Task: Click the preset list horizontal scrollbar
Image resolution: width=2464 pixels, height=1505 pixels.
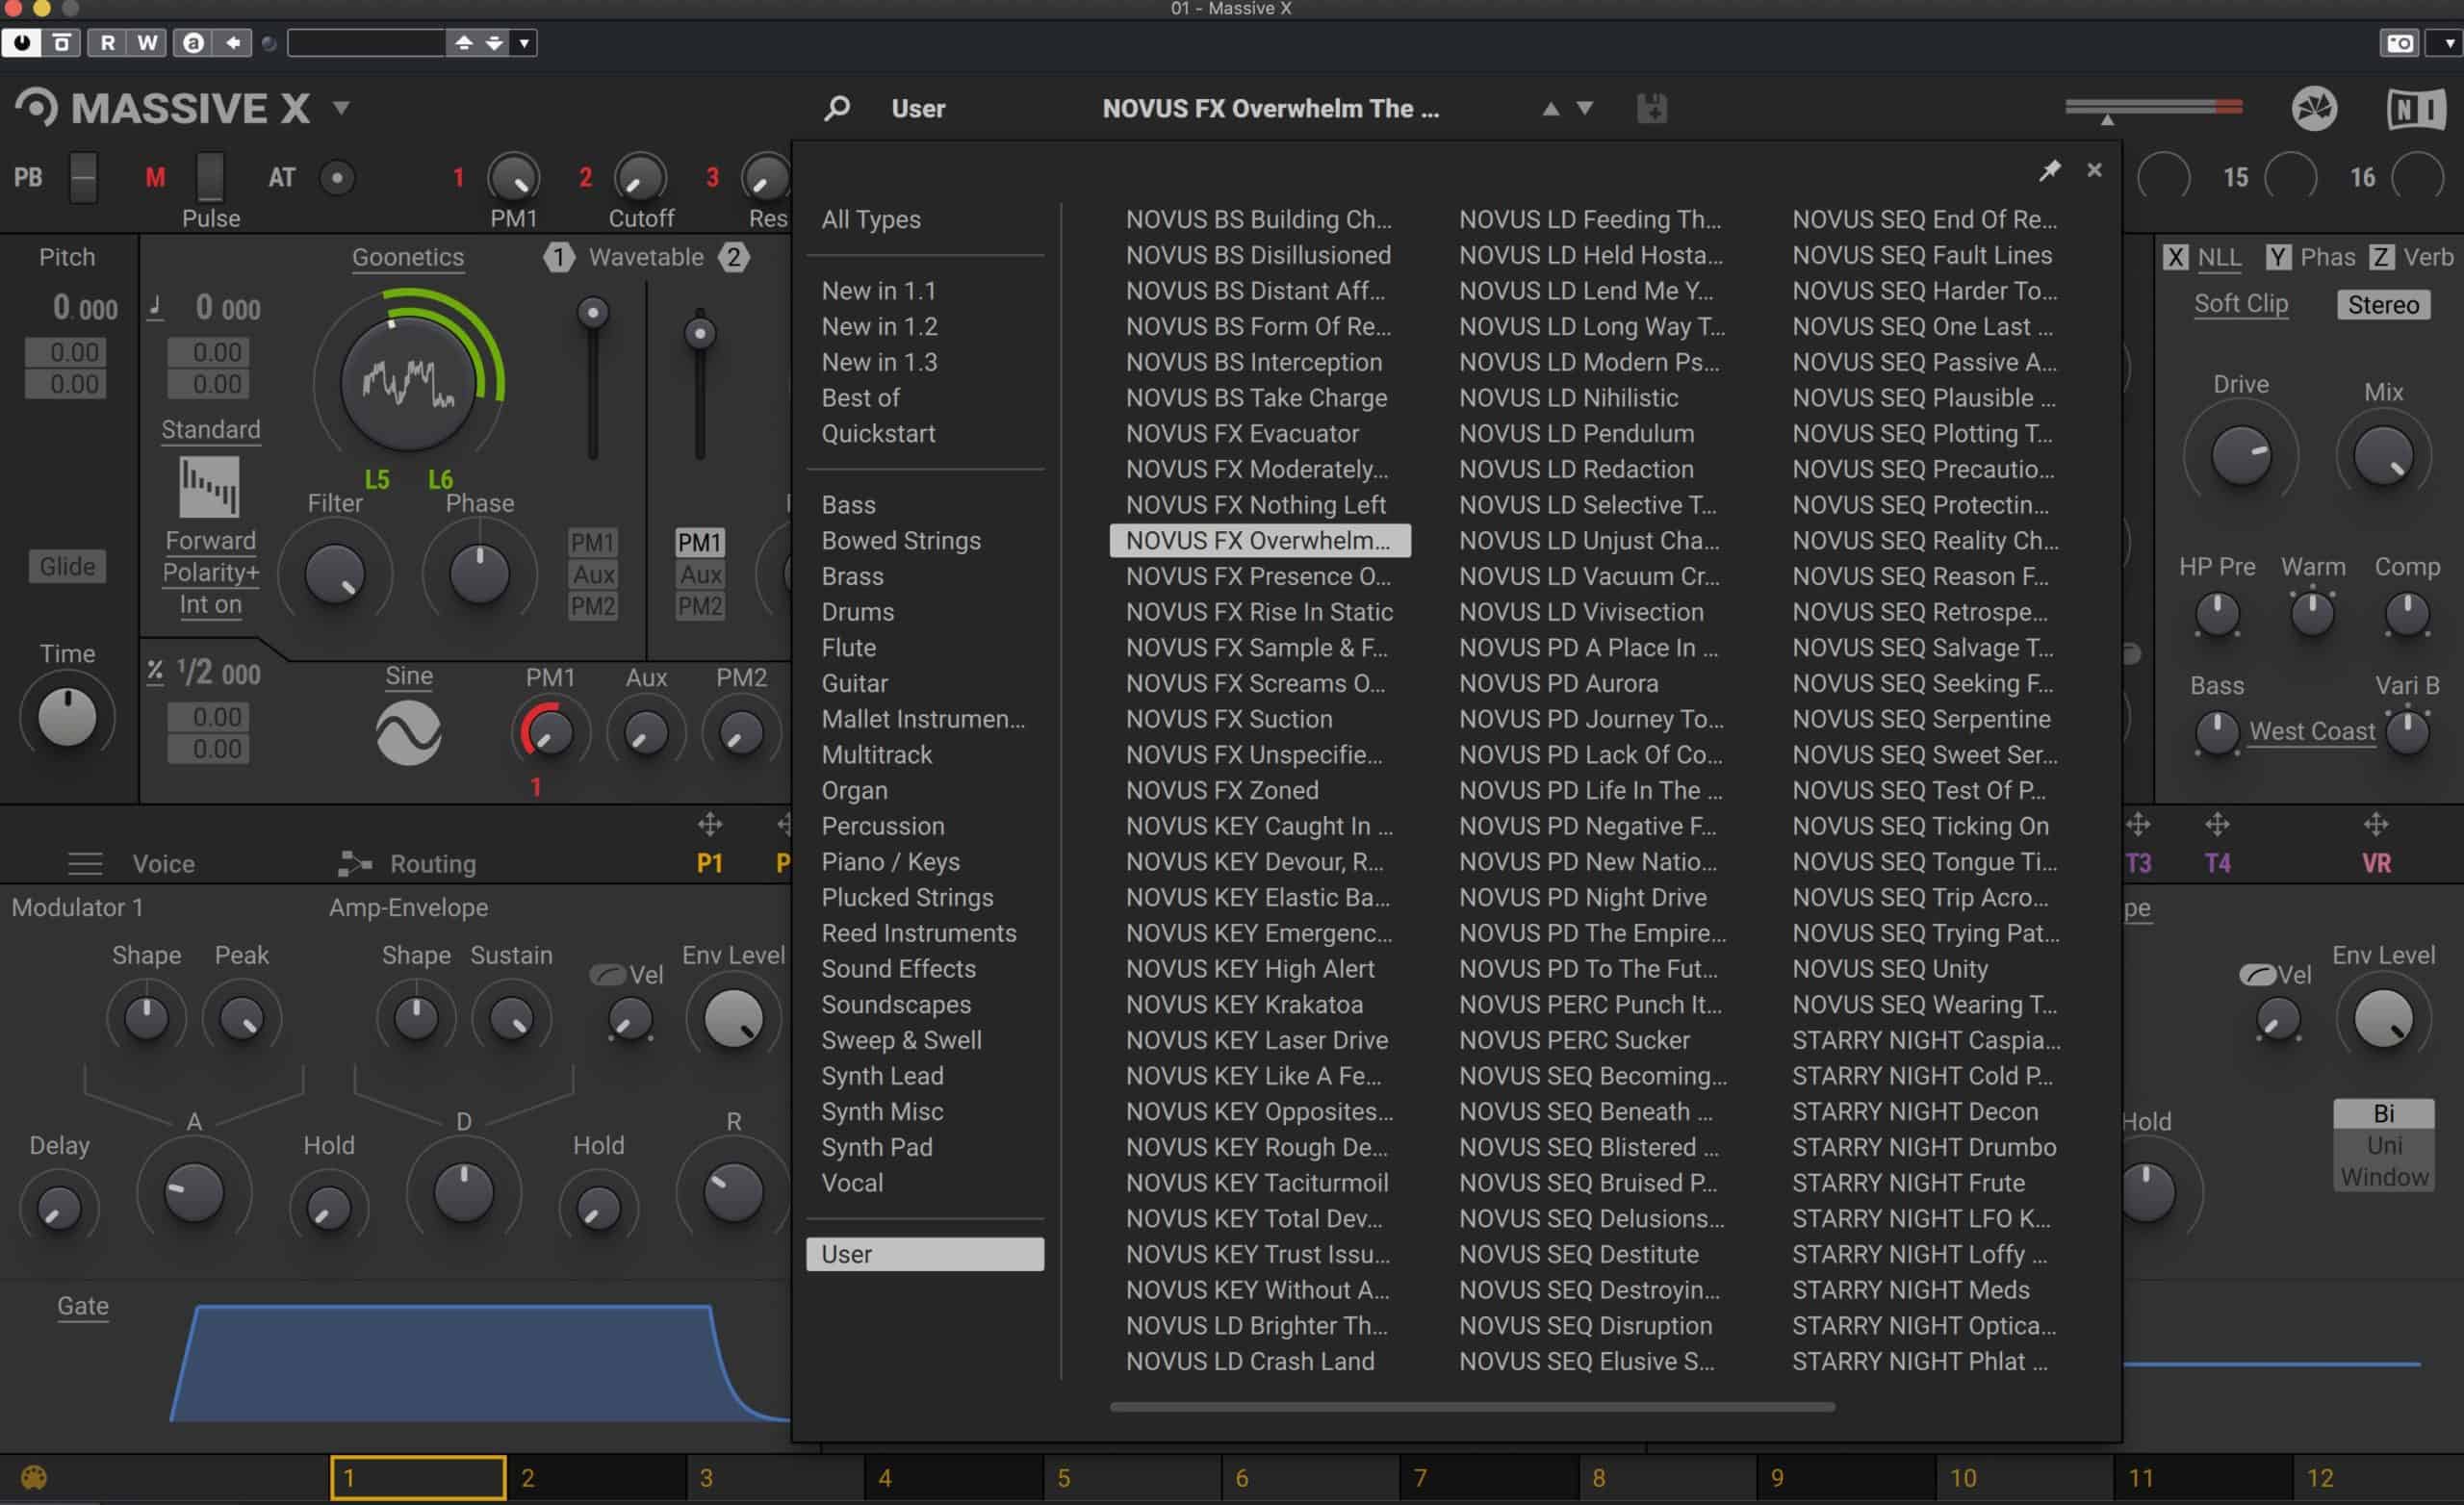Action: (x=1472, y=1407)
